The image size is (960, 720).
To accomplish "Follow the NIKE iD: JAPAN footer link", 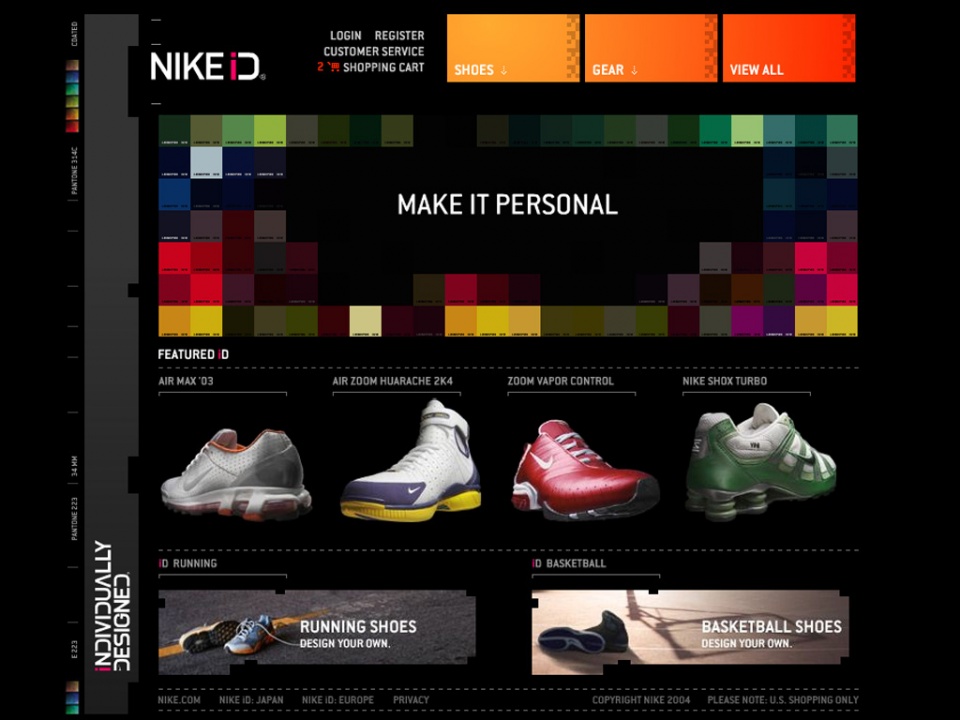I will click(251, 700).
